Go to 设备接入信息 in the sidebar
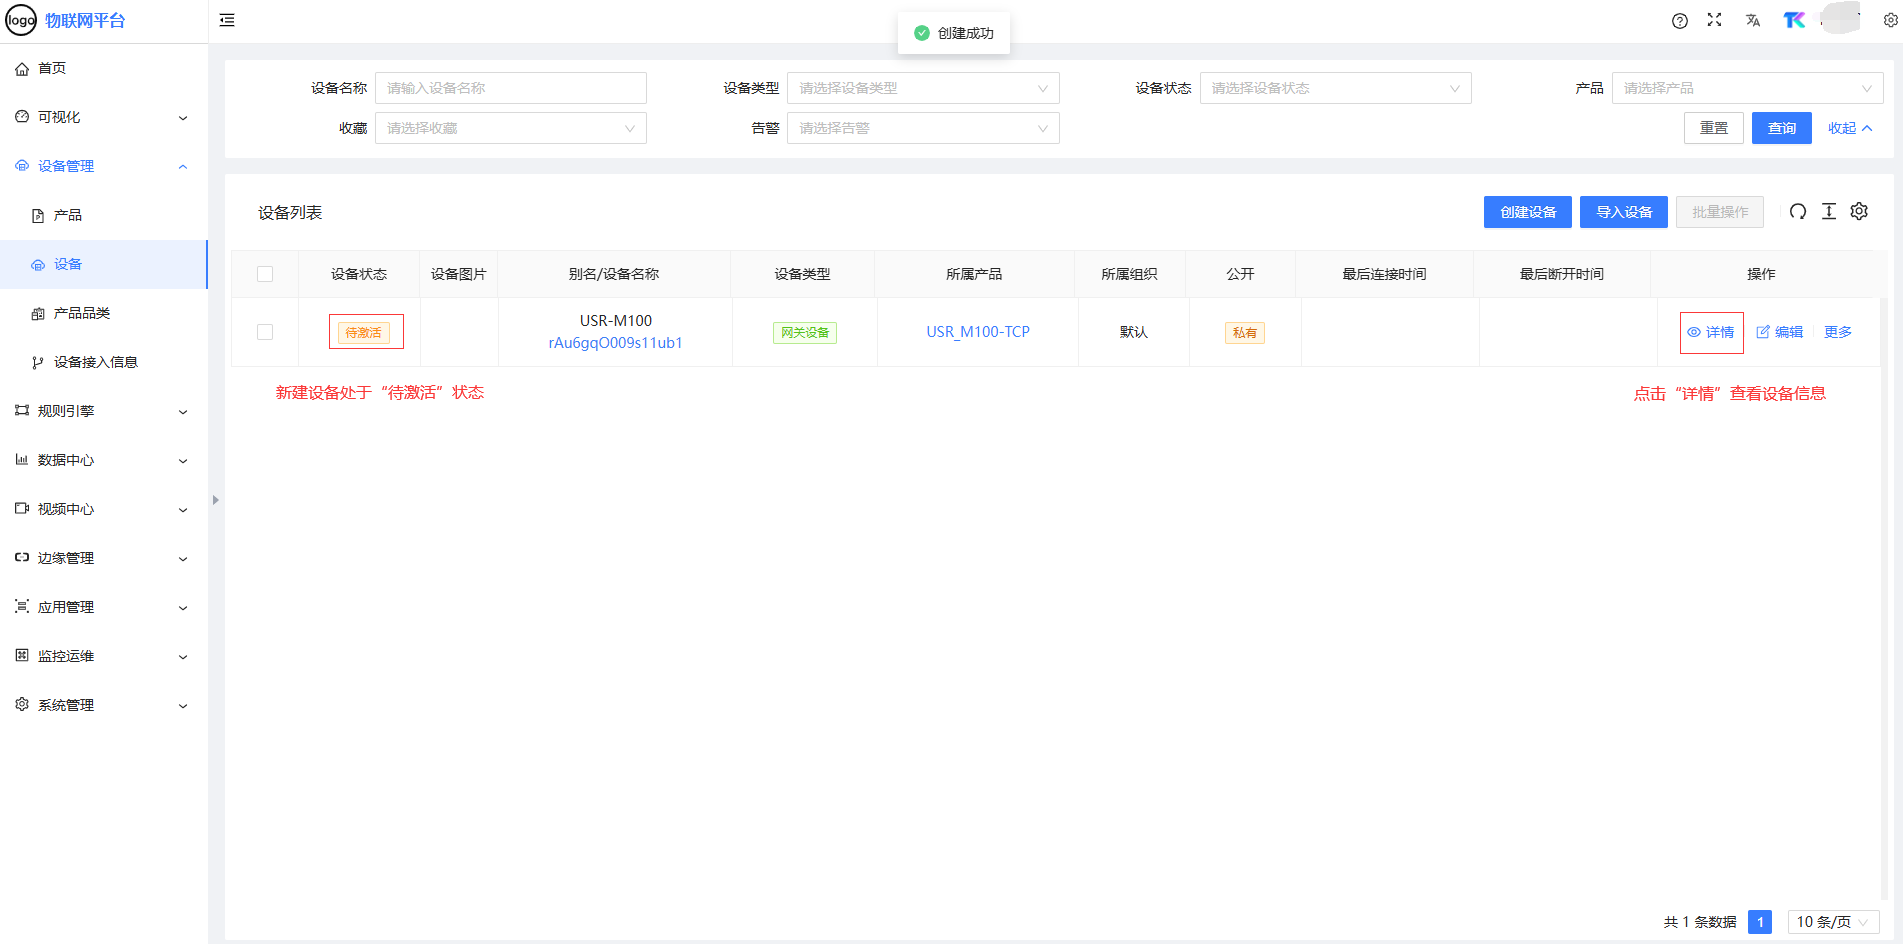 (96, 362)
